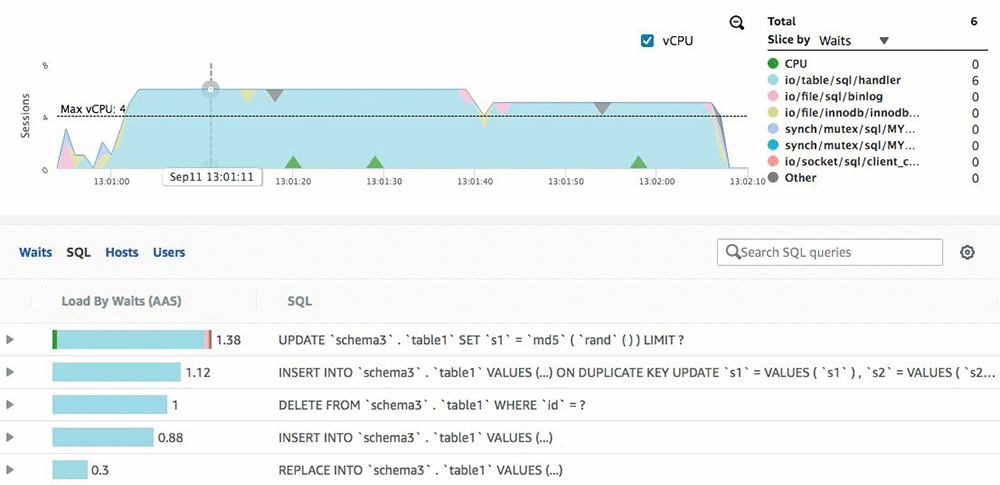Viewport: 1000px width, 485px height.
Task: Click the gray down marker near 13:01:20
Action: [x=275, y=95]
